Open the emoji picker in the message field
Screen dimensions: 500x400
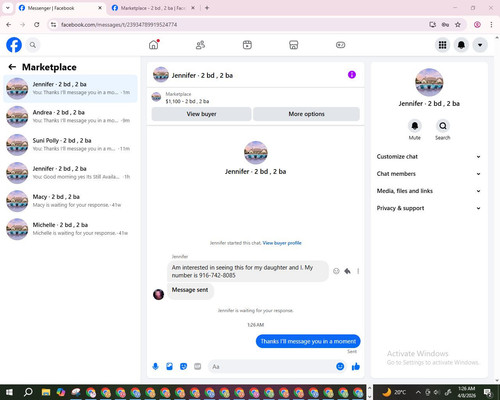click(x=340, y=367)
